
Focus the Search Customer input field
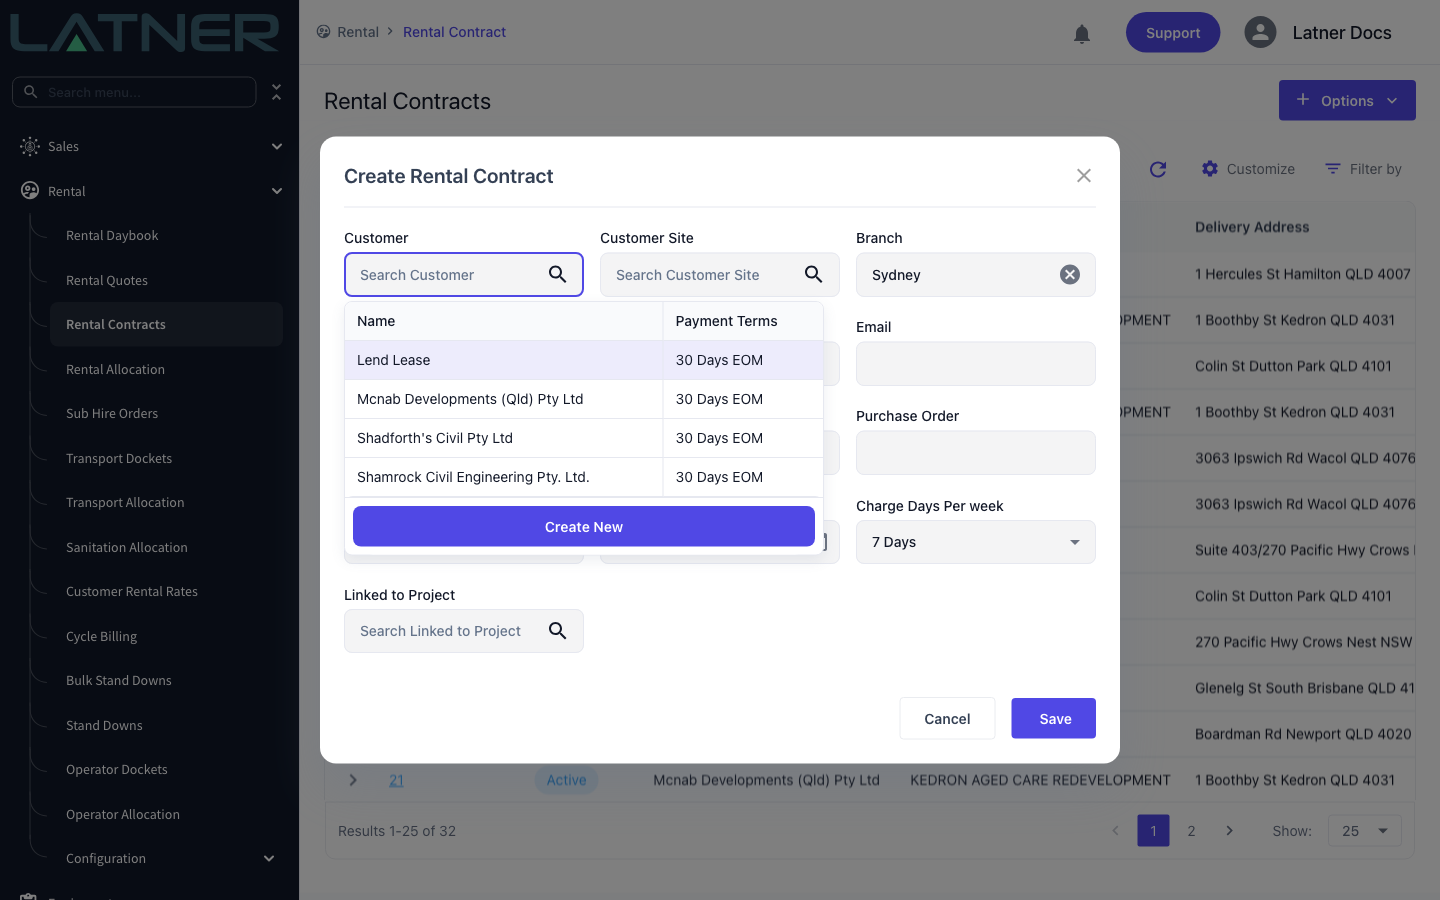[464, 274]
